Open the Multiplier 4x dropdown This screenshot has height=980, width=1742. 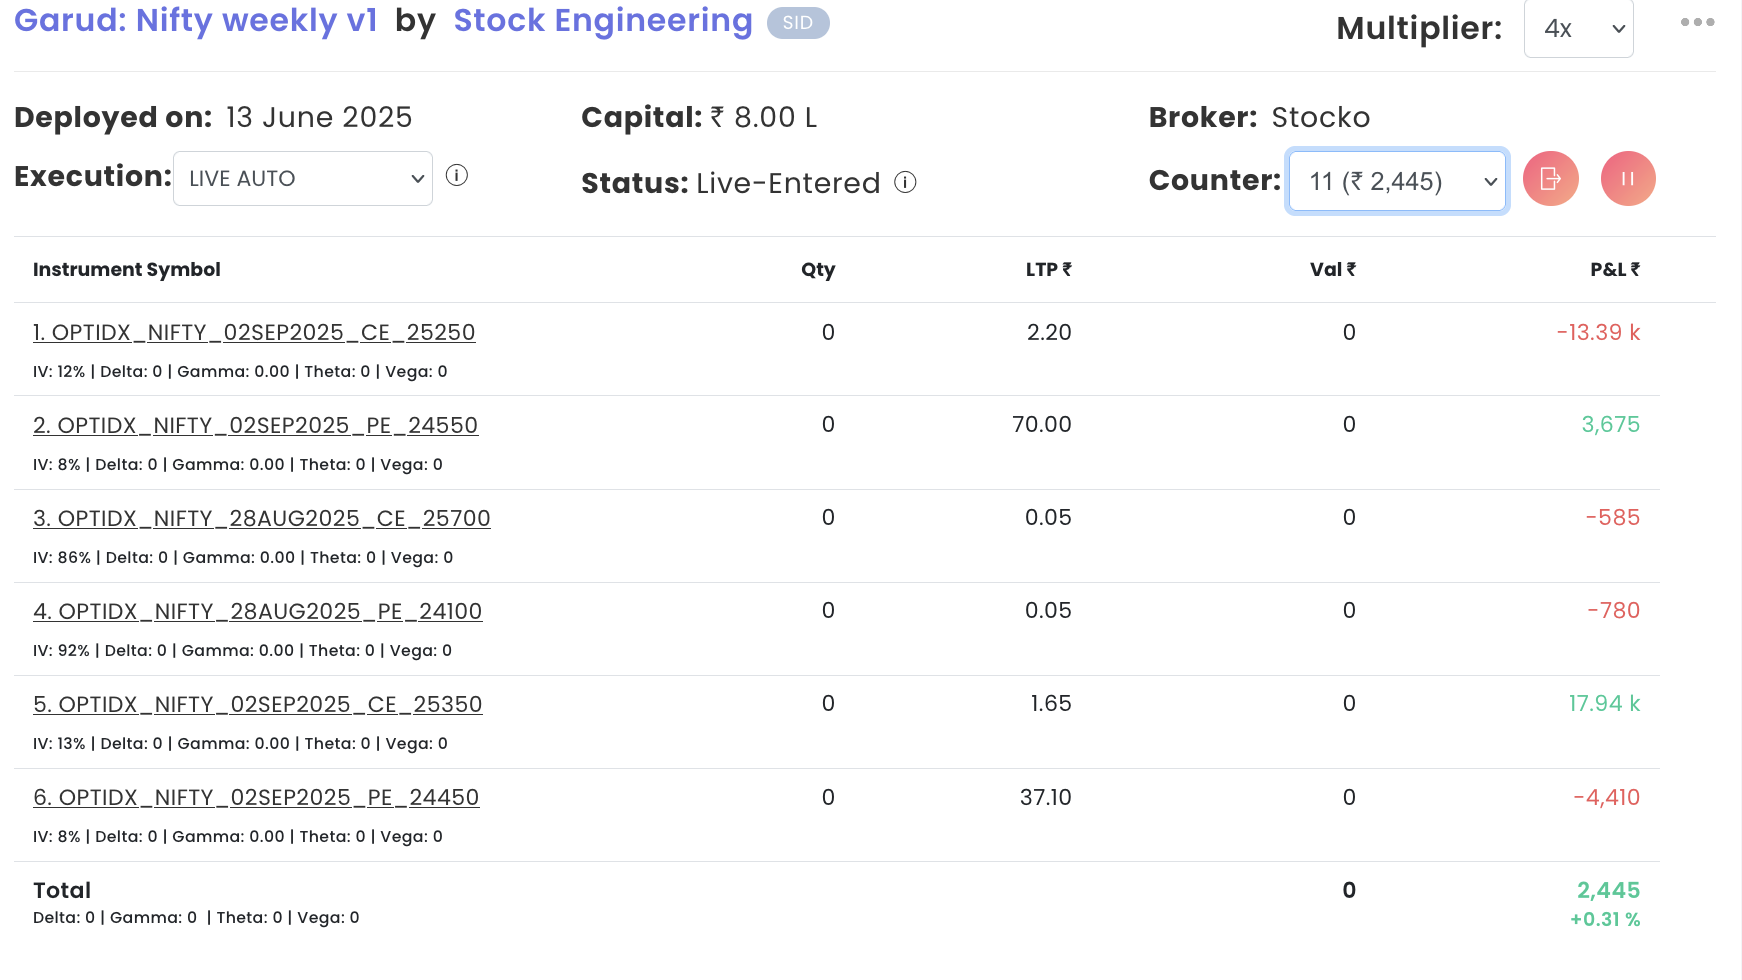coord(1578,29)
